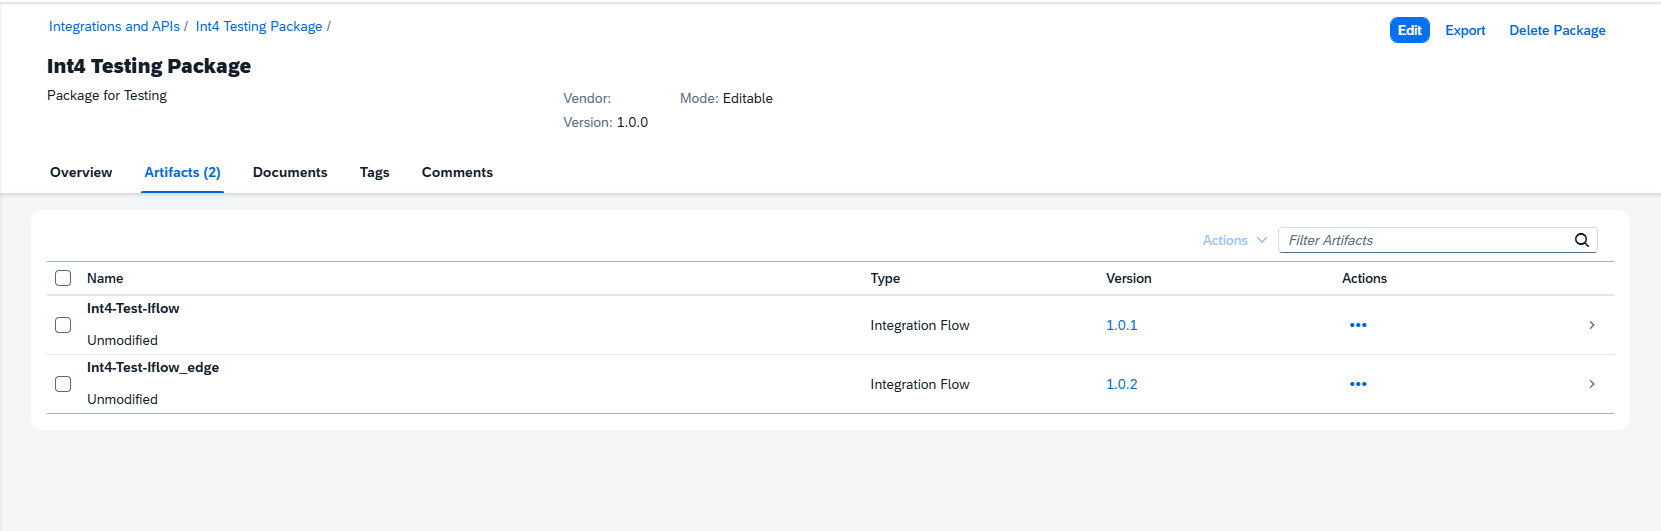Click the search magnifier in Filter Artifacts
This screenshot has width=1661, height=531.
(1582, 240)
